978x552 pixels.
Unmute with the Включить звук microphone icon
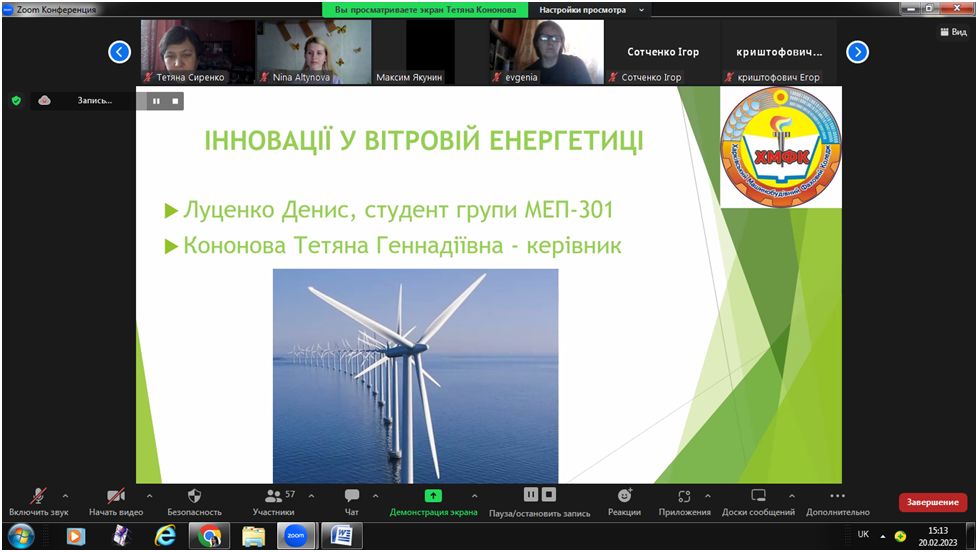38,496
